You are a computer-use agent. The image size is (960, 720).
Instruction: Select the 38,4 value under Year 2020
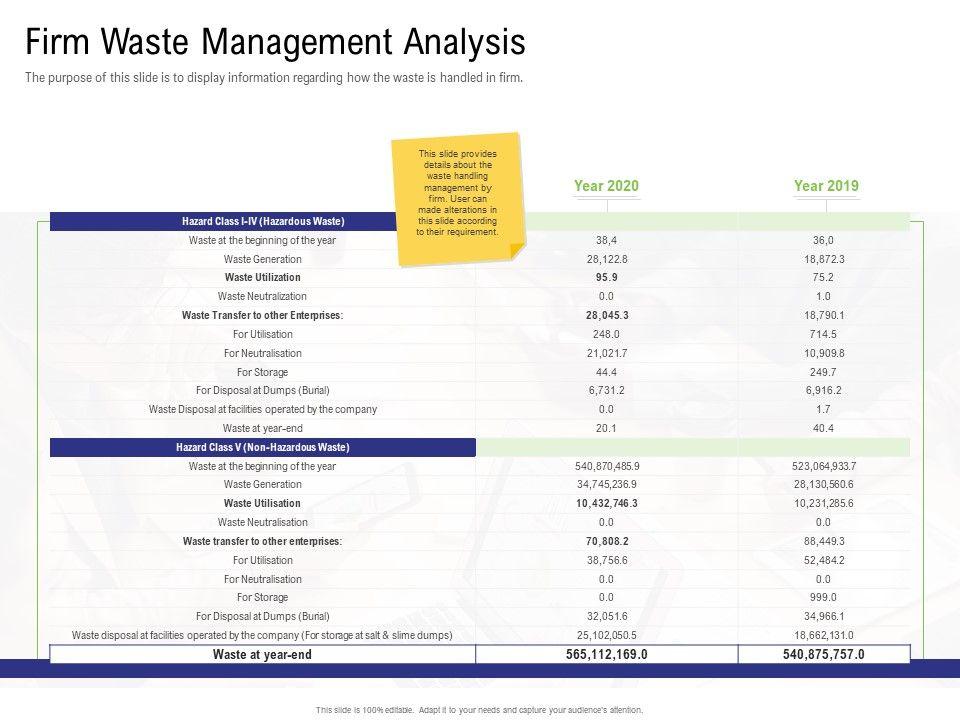click(x=606, y=240)
